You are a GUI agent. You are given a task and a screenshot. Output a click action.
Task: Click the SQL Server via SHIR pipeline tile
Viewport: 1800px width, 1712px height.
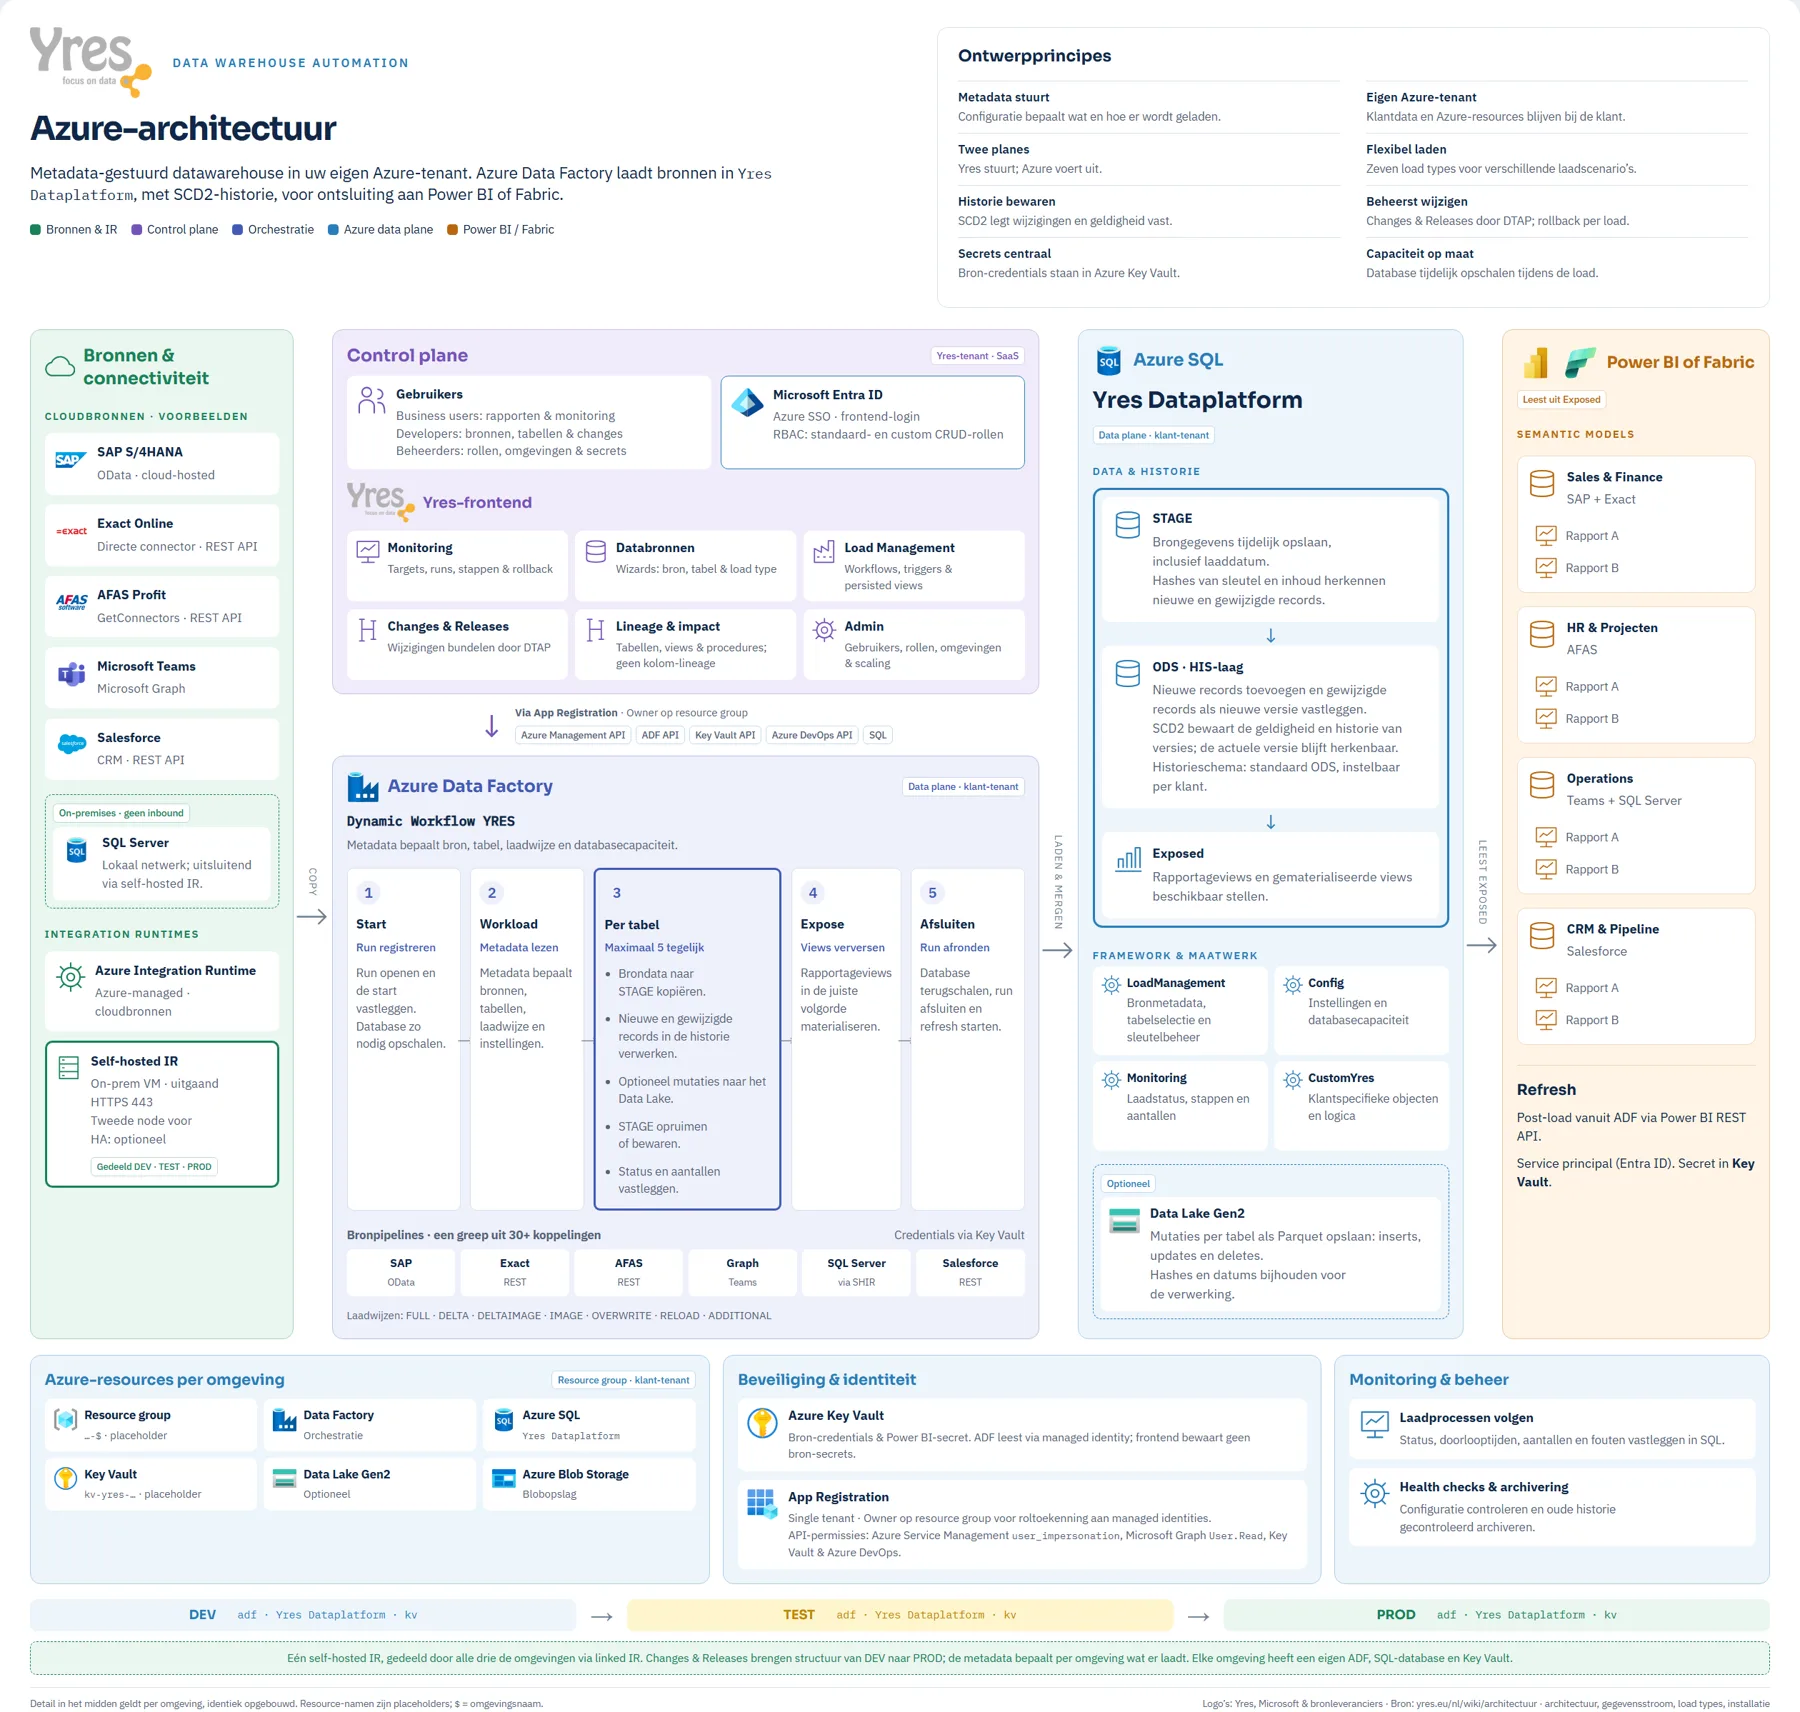tap(856, 1272)
